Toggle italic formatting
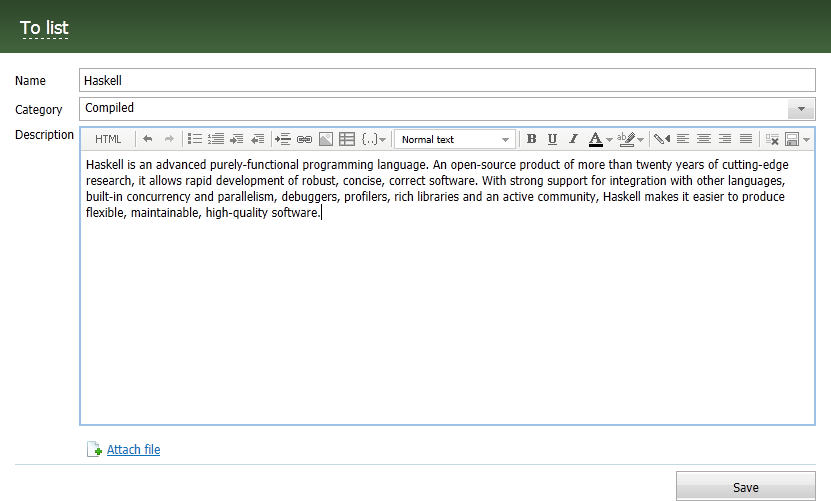Screen dimensions: 831x501 click(573, 139)
